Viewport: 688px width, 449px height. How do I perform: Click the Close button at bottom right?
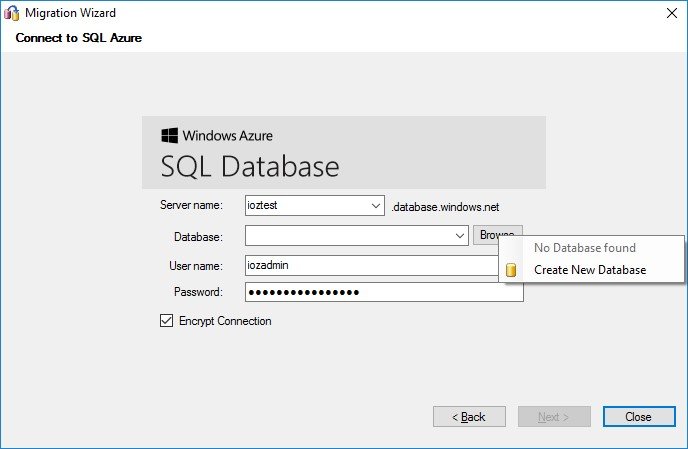pyautogui.click(x=639, y=417)
